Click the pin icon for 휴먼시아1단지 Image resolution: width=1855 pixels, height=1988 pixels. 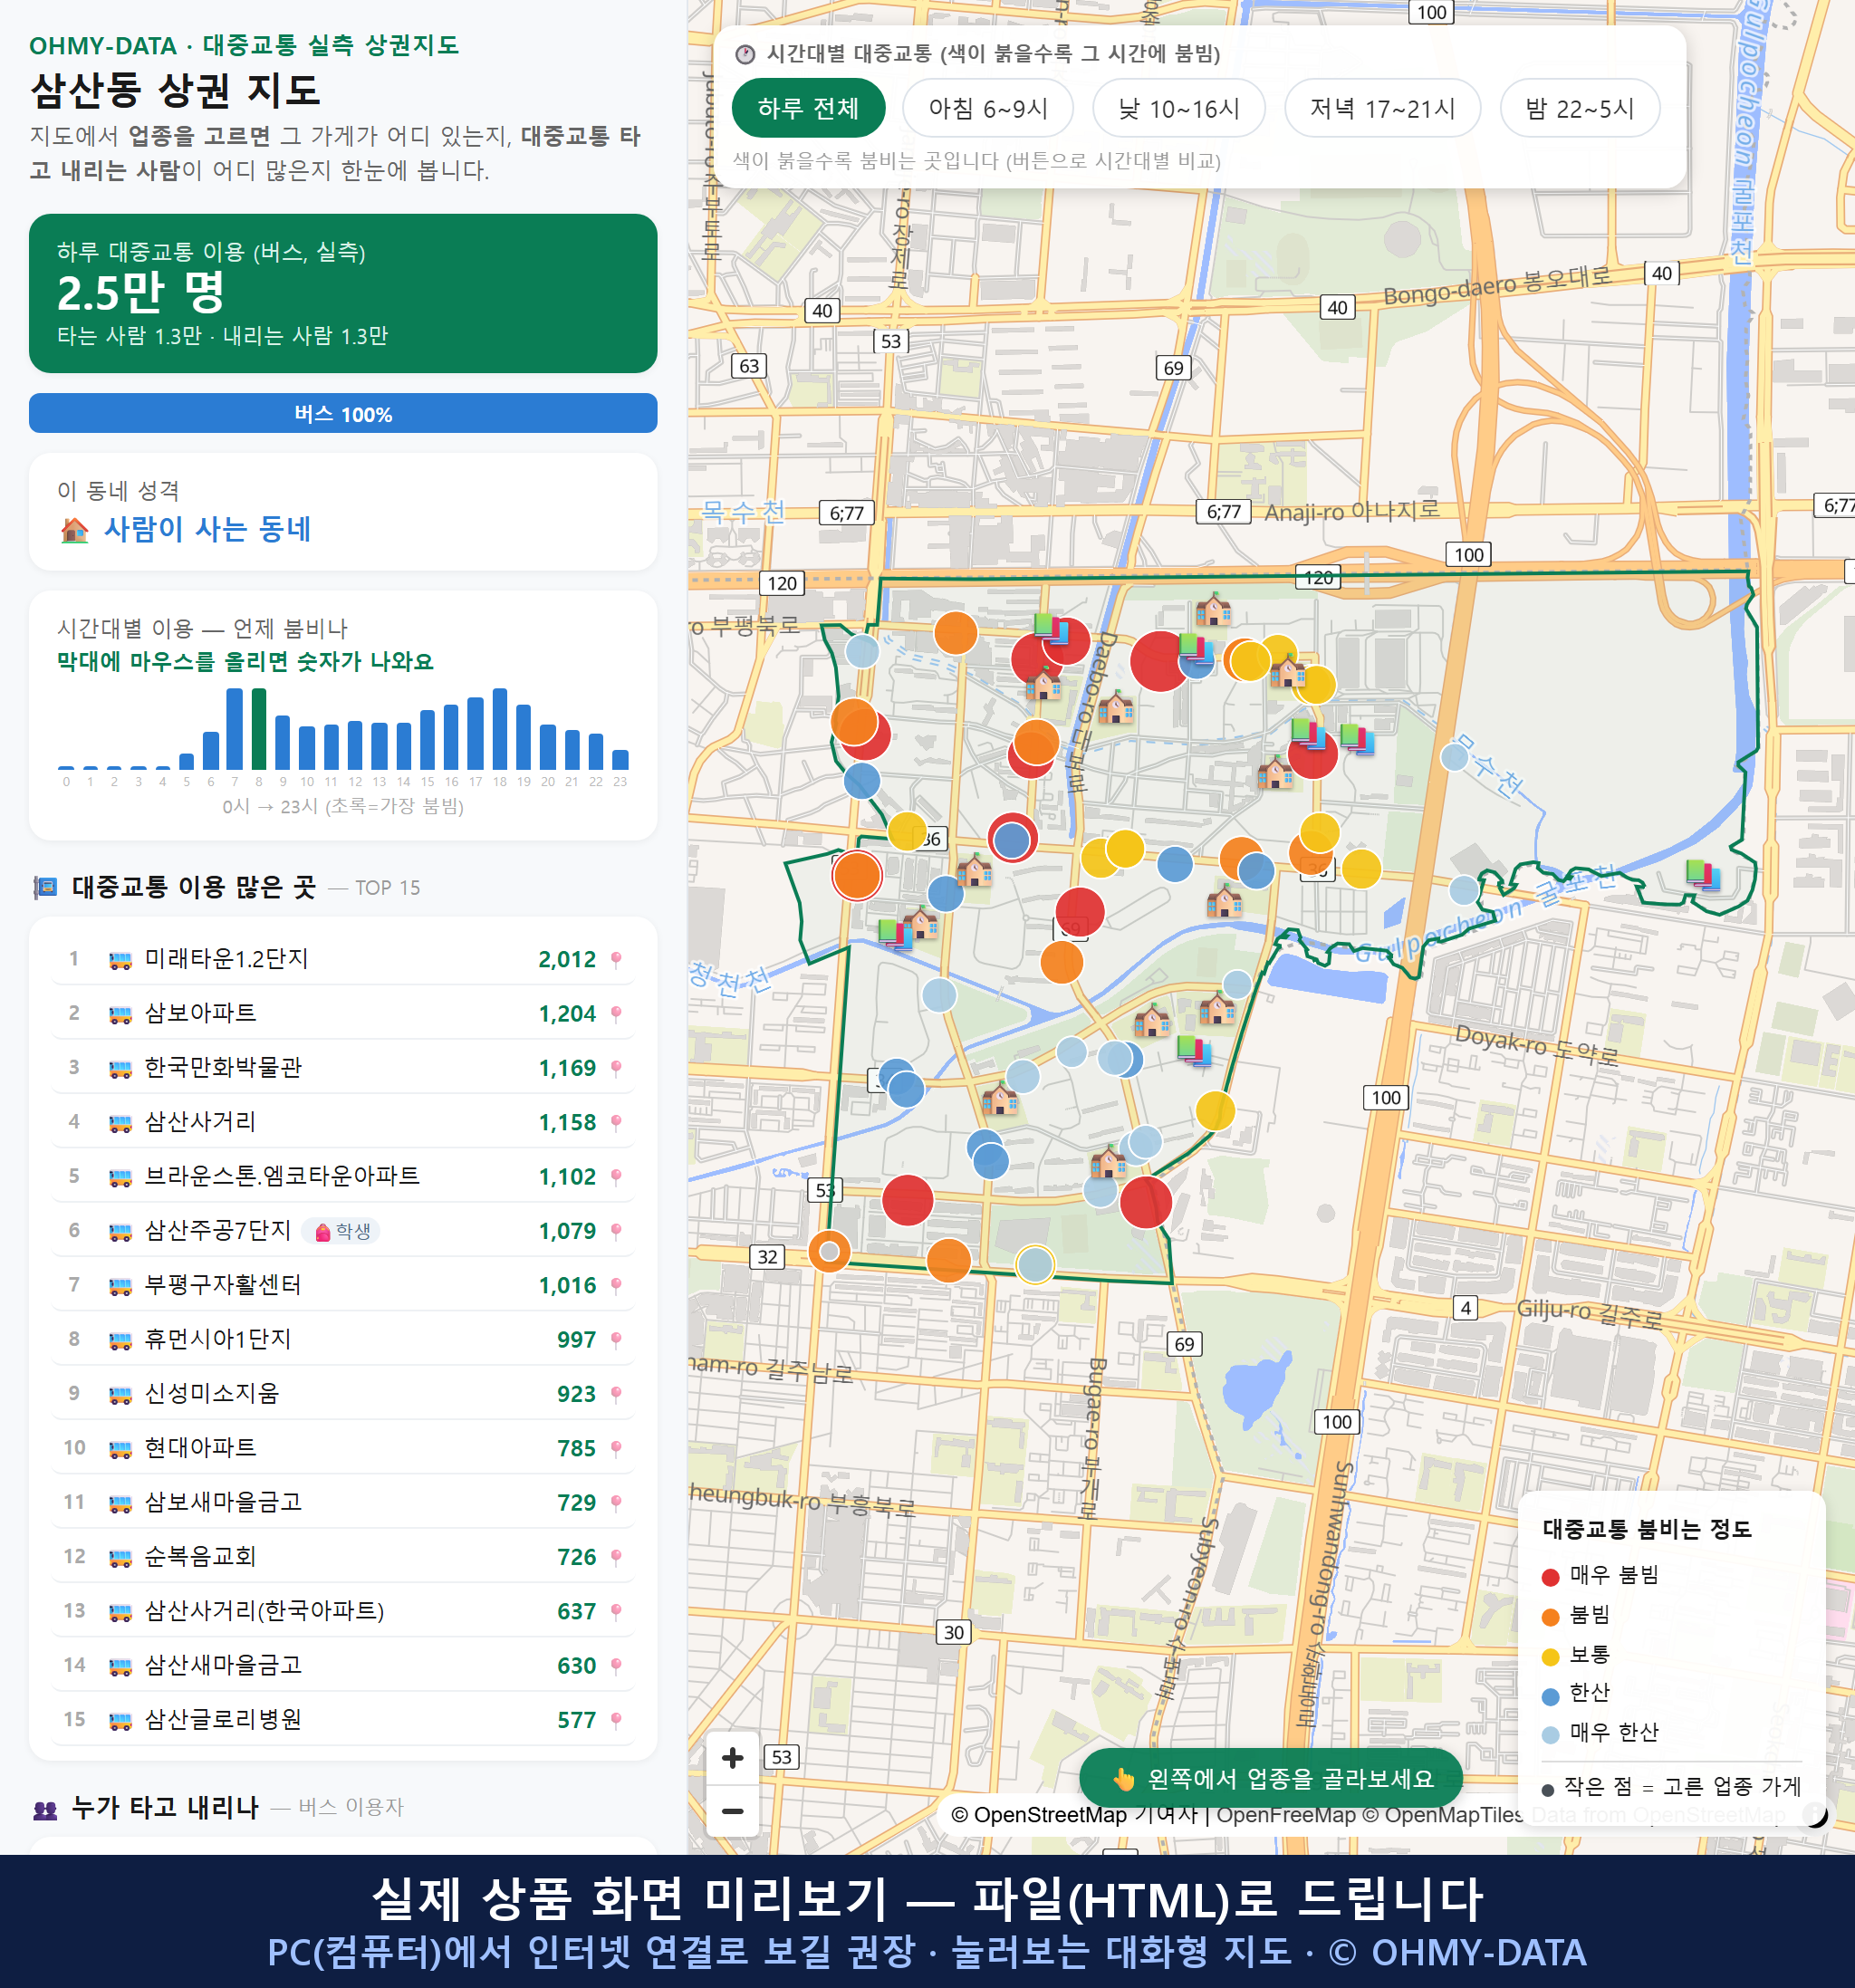tap(616, 1340)
